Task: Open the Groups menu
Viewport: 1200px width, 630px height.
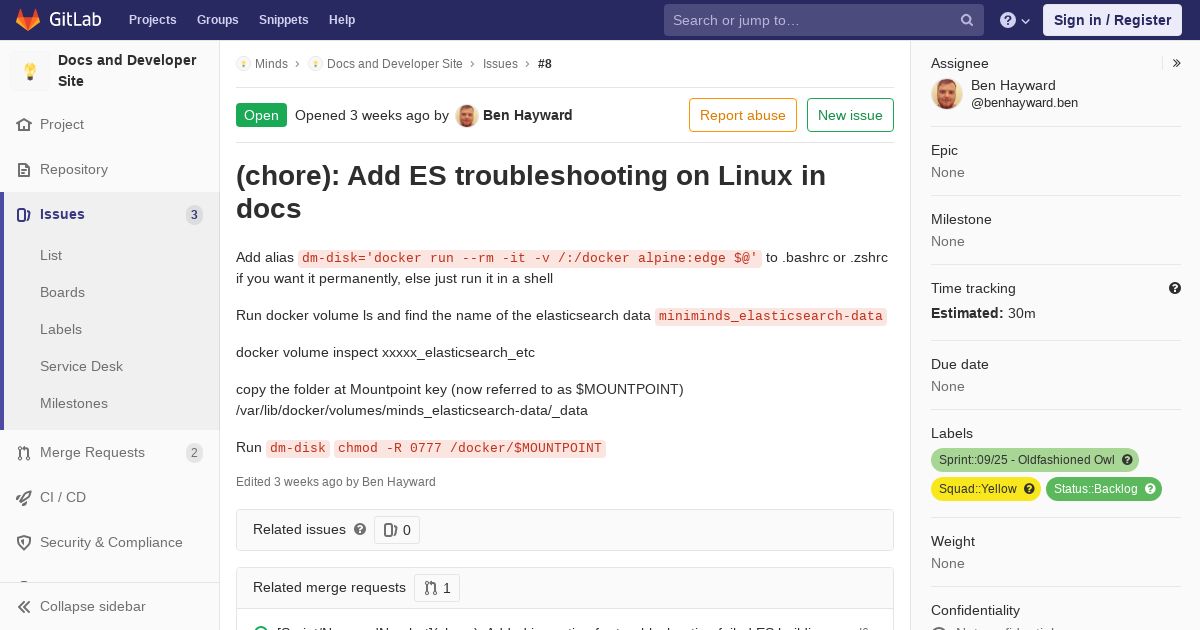Action: (x=217, y=20)
